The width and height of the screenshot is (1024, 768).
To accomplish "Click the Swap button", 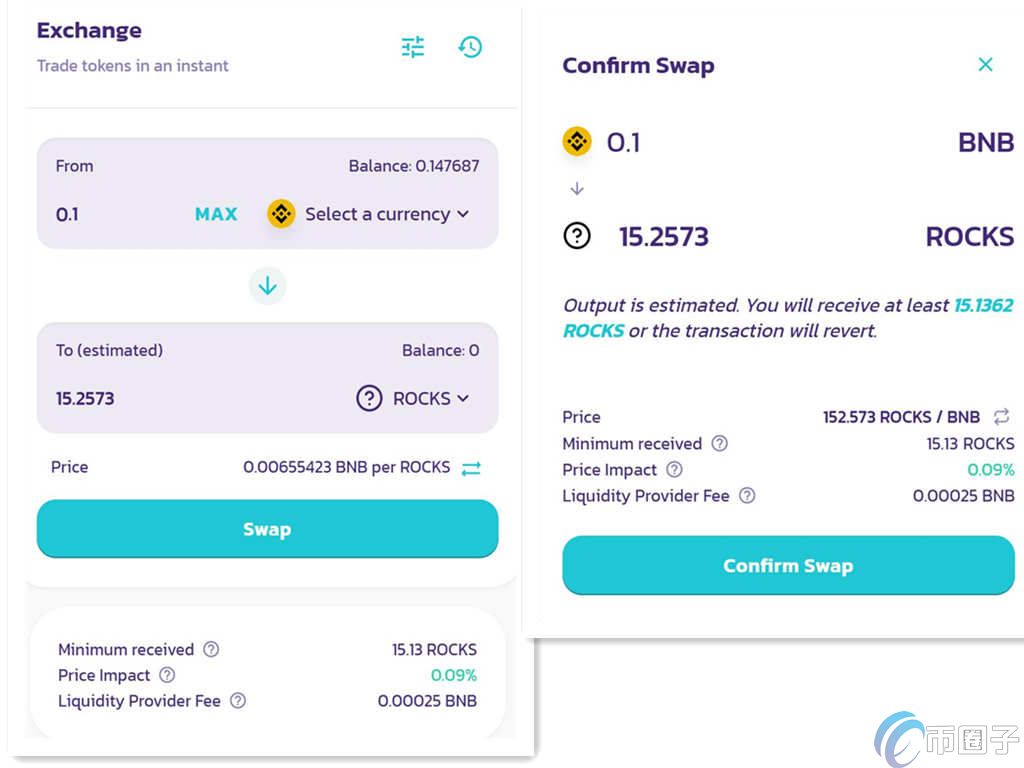I will [x=267, y=529].
